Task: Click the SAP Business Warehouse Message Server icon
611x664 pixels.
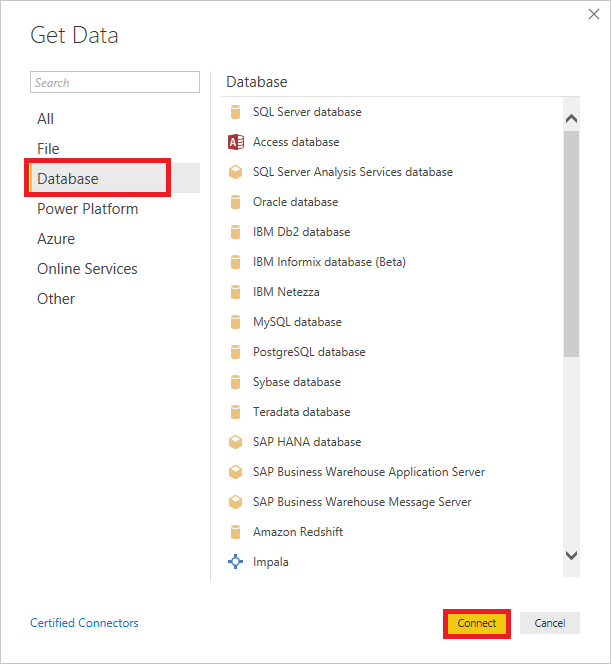Action: point(235,502)
